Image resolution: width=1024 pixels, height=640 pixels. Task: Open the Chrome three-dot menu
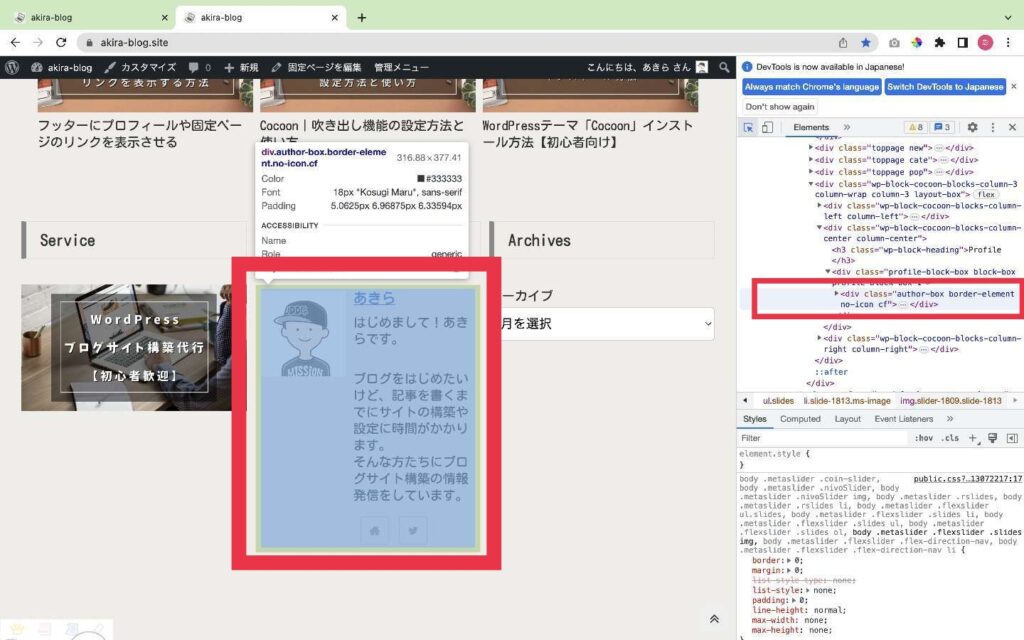point(1008,42)
